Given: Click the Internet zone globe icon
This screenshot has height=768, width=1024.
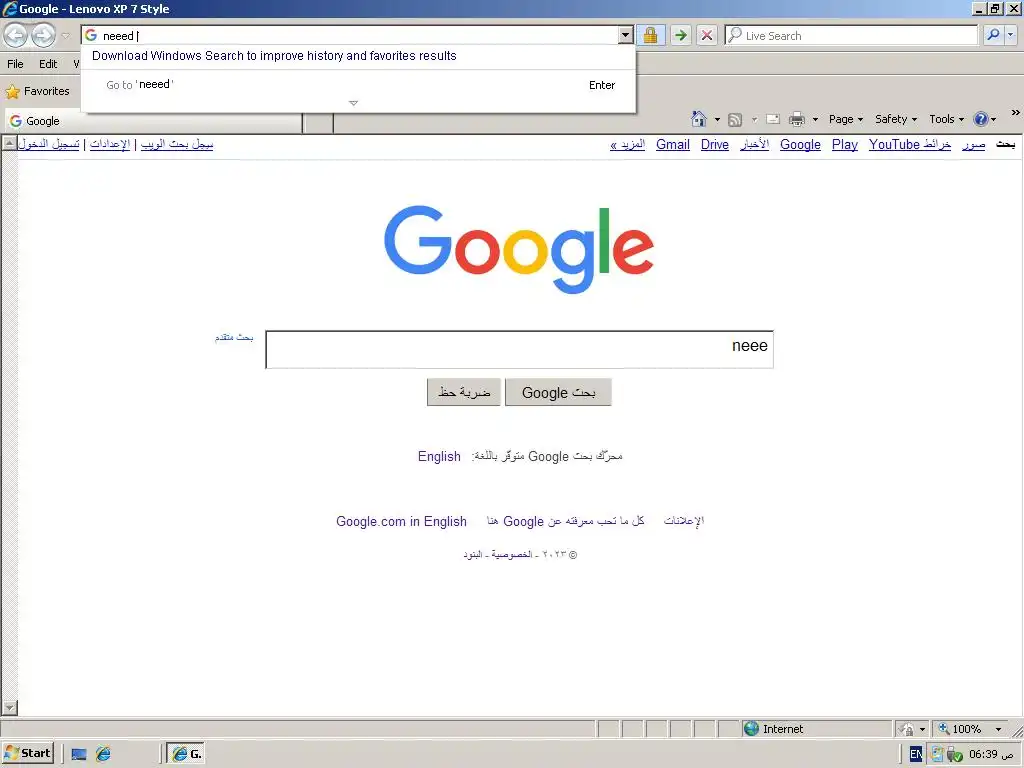Looking at the screenshot, I should [751, 729].
